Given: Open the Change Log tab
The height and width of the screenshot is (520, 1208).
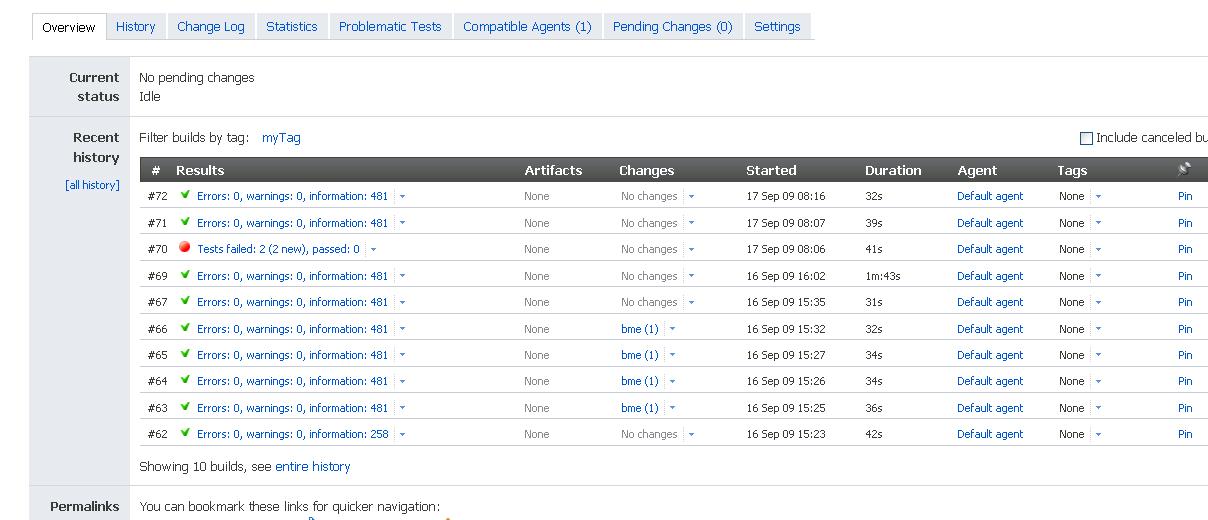Looking at the screenshot, I should [211, 27].
